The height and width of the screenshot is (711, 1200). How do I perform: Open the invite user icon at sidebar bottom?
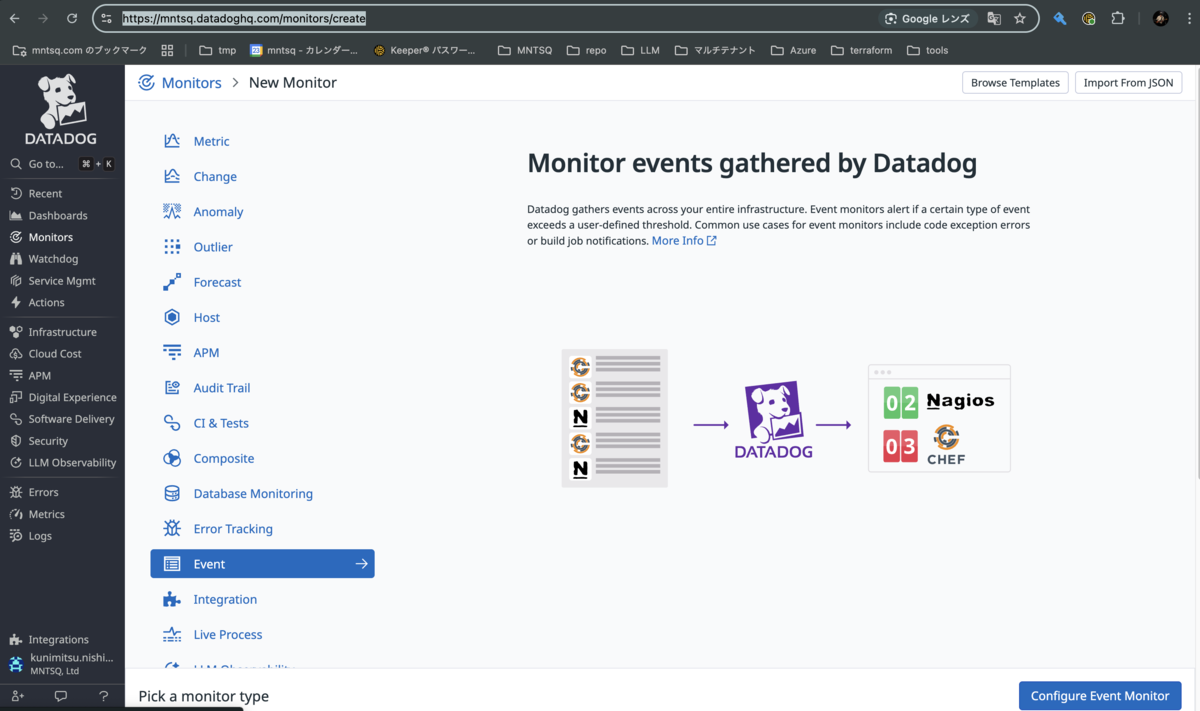click(18, 696)
